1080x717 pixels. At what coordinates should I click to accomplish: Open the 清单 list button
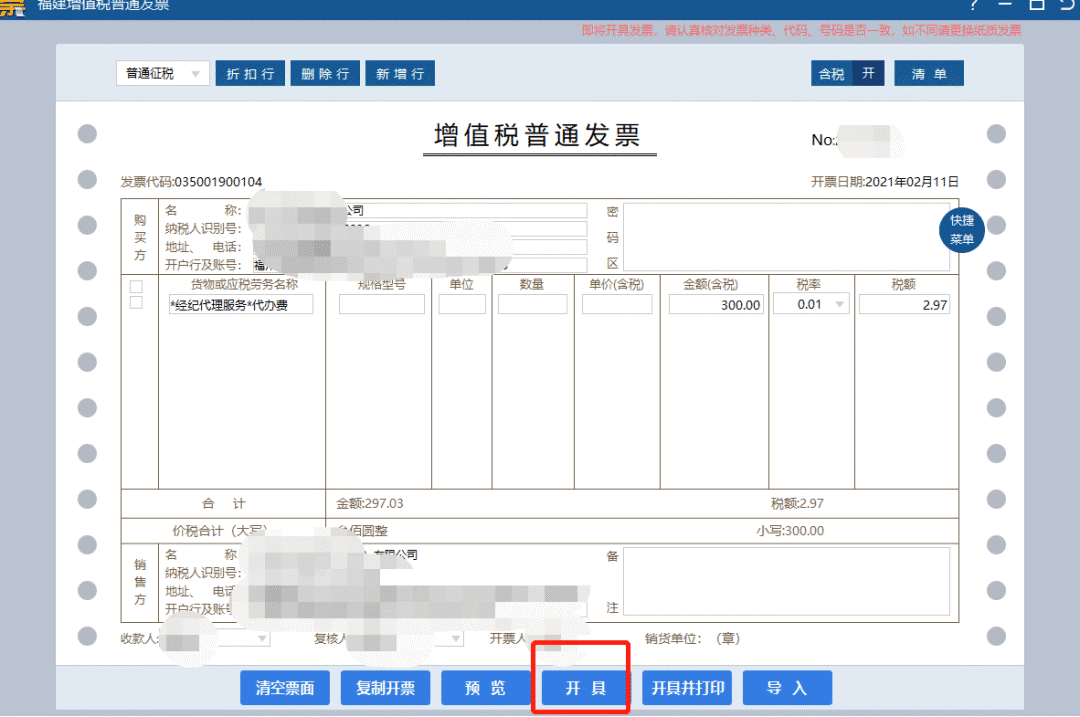[928, 74]
